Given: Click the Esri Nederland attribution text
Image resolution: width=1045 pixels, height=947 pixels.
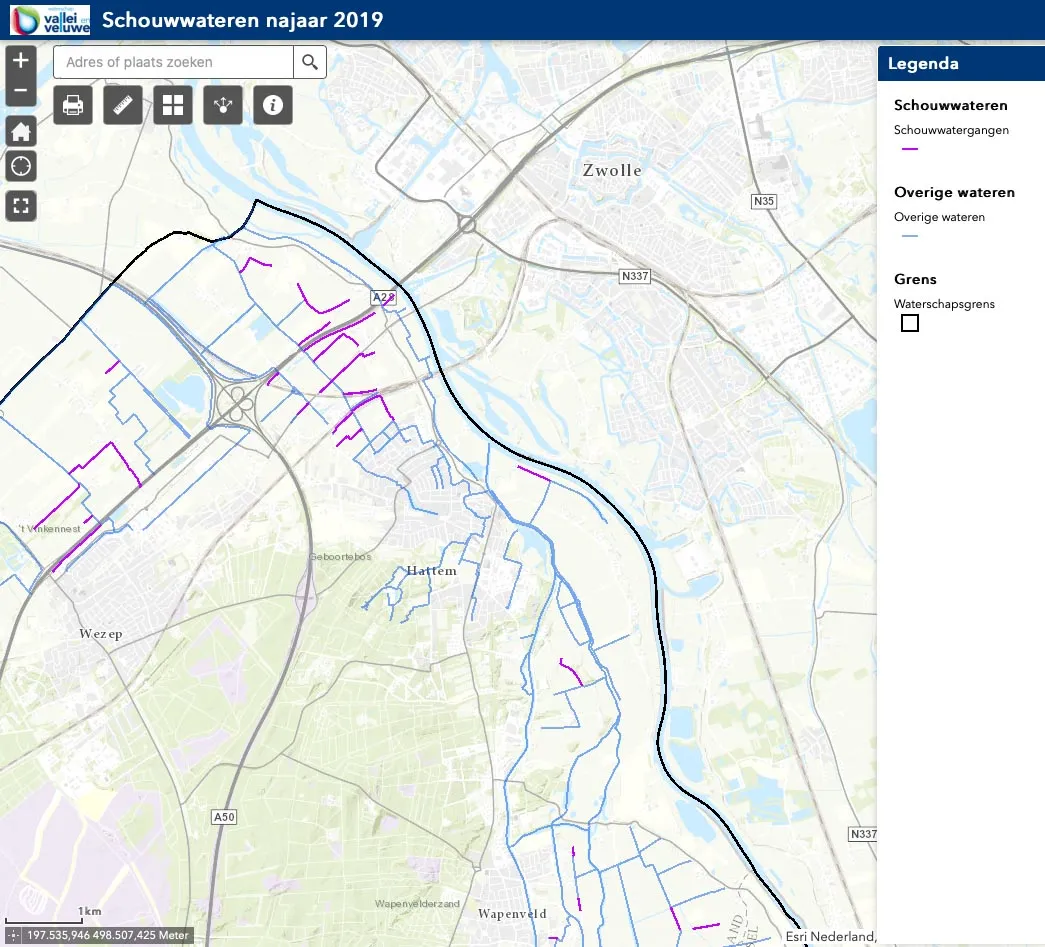Looking at the screenshot, I should 827,936.
